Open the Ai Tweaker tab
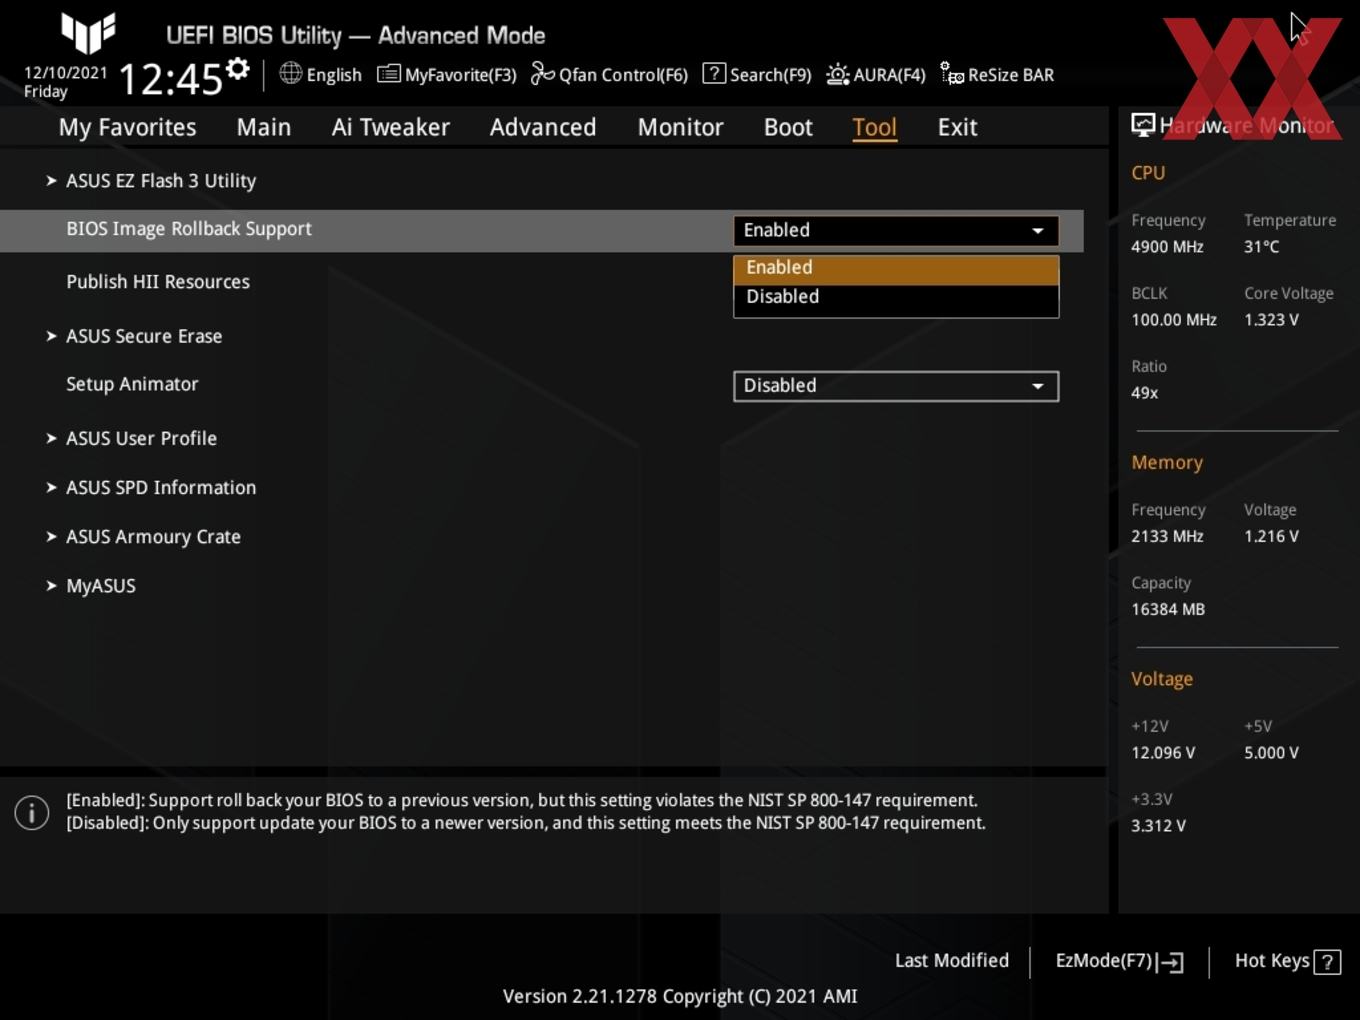Image resolution: width=1360 pixels, height=1020 pixels. [x=391, y=127]
